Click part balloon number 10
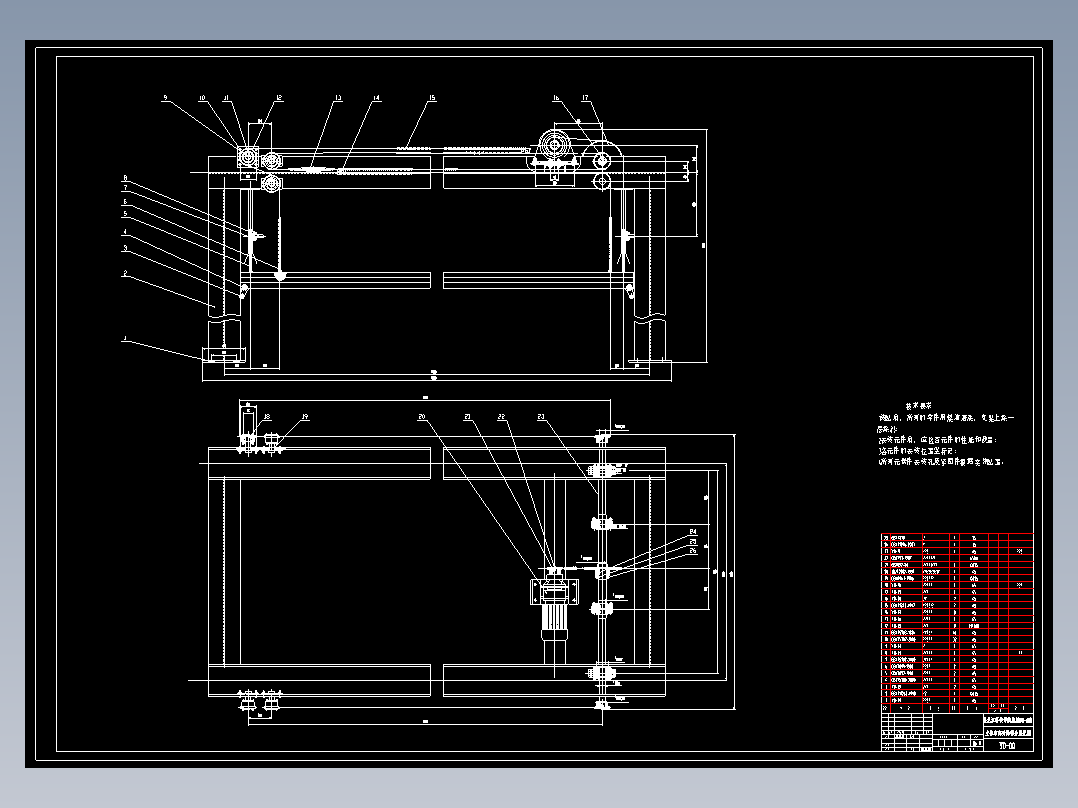Viewport: 1078px width, 808px height. point(203,98)
